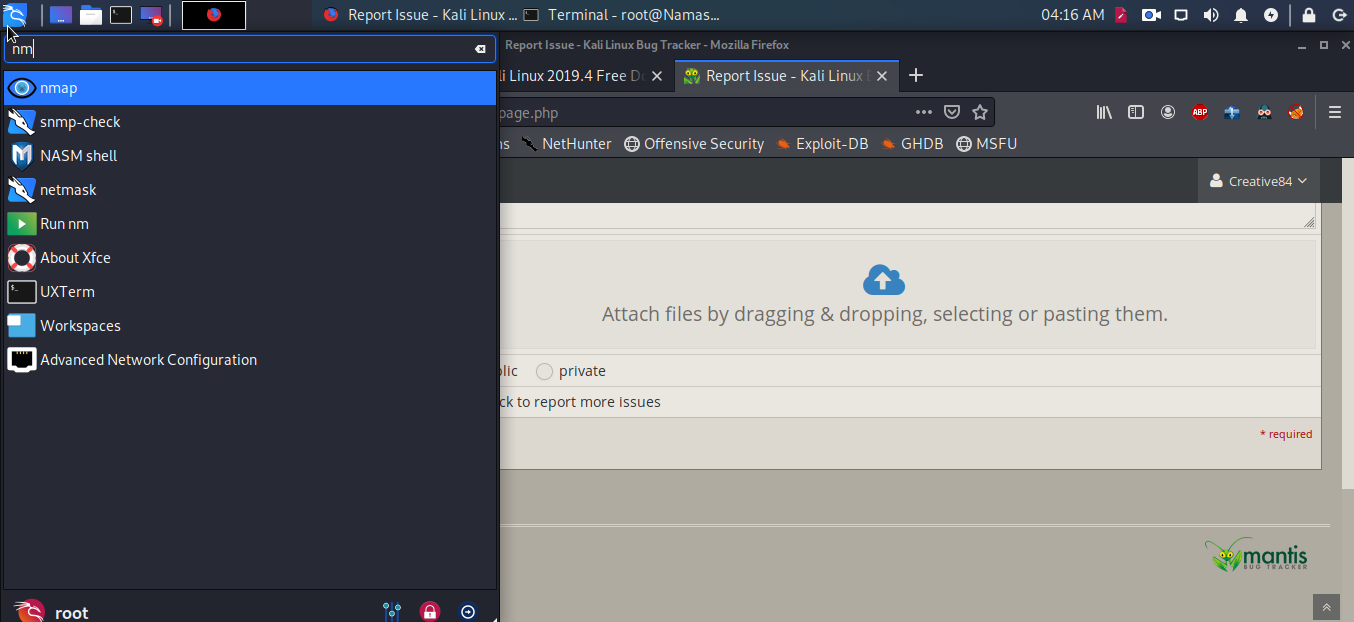Bookmark this page with star icon

coord(980,112)
